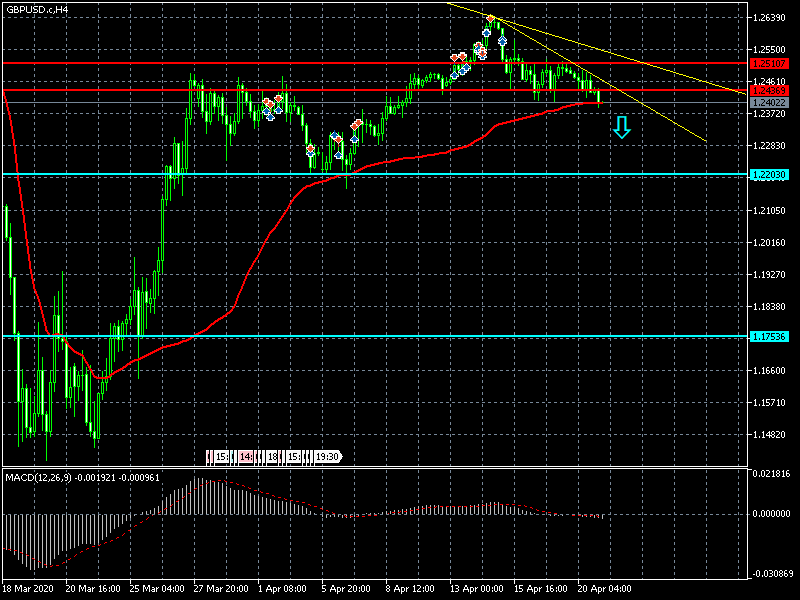Select the red 1.24369 price label
Screen dimensions: 800x600
pyautogui.click(x=769, y=91)
